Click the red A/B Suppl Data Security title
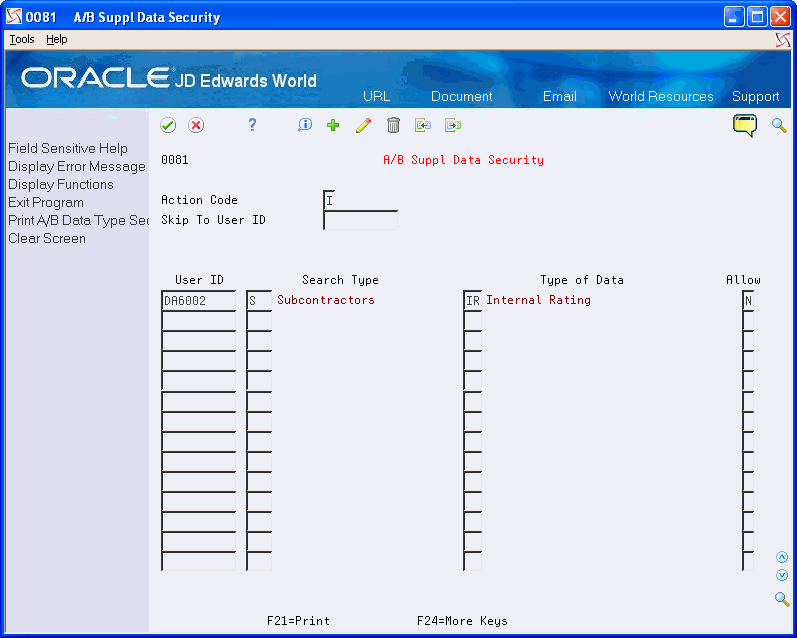 463,160
